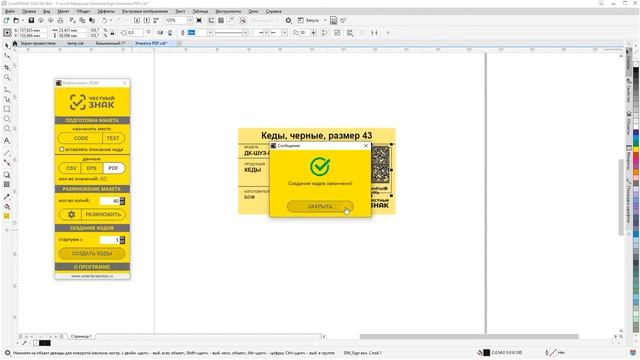Click the gear settings button beside РАЗМНОЖИТЬ

pos(71,214)
